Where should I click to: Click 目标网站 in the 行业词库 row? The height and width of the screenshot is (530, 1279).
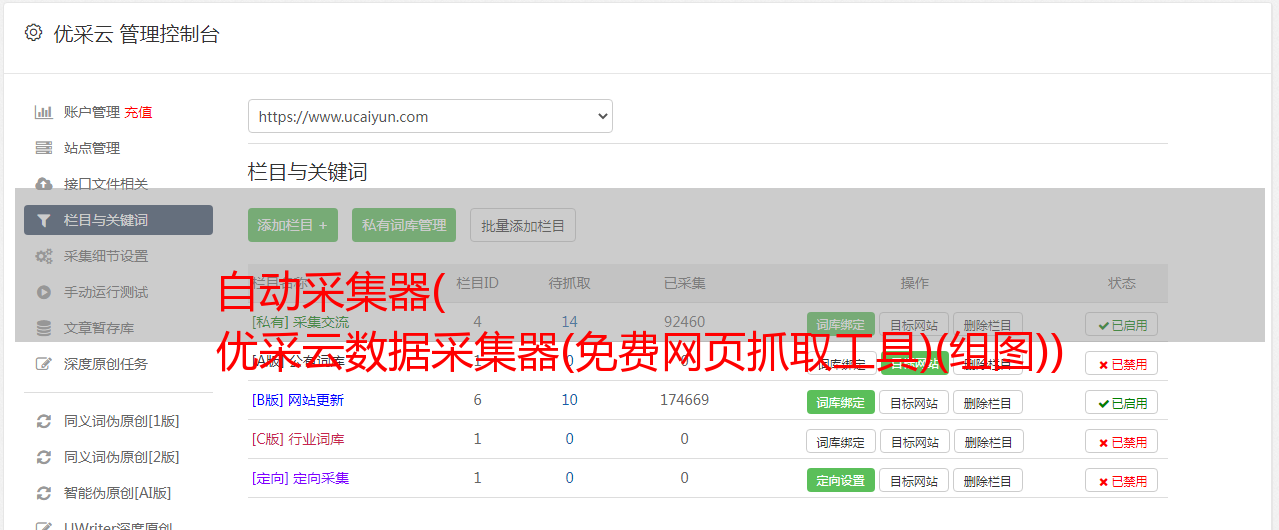(914, 441)
